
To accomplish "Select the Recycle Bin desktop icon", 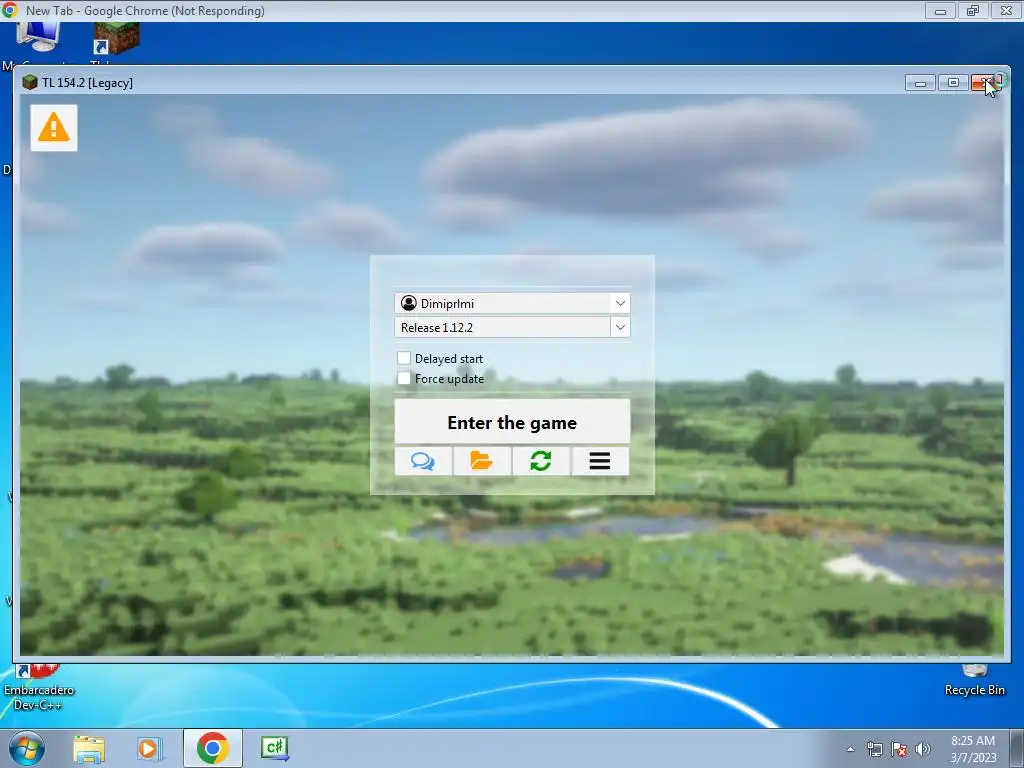I will [974, 680].
